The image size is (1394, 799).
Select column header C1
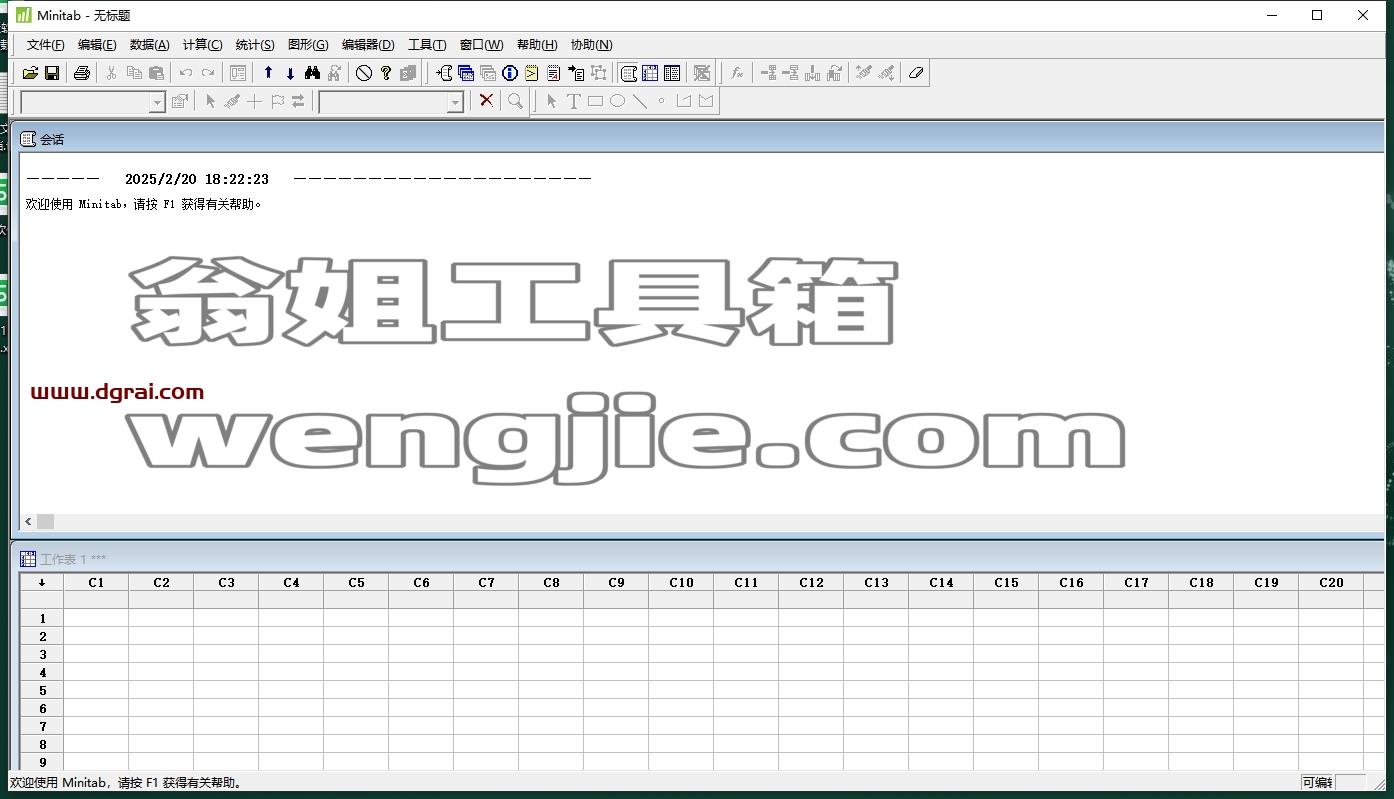pyautogui.click(x=96, y=582)
